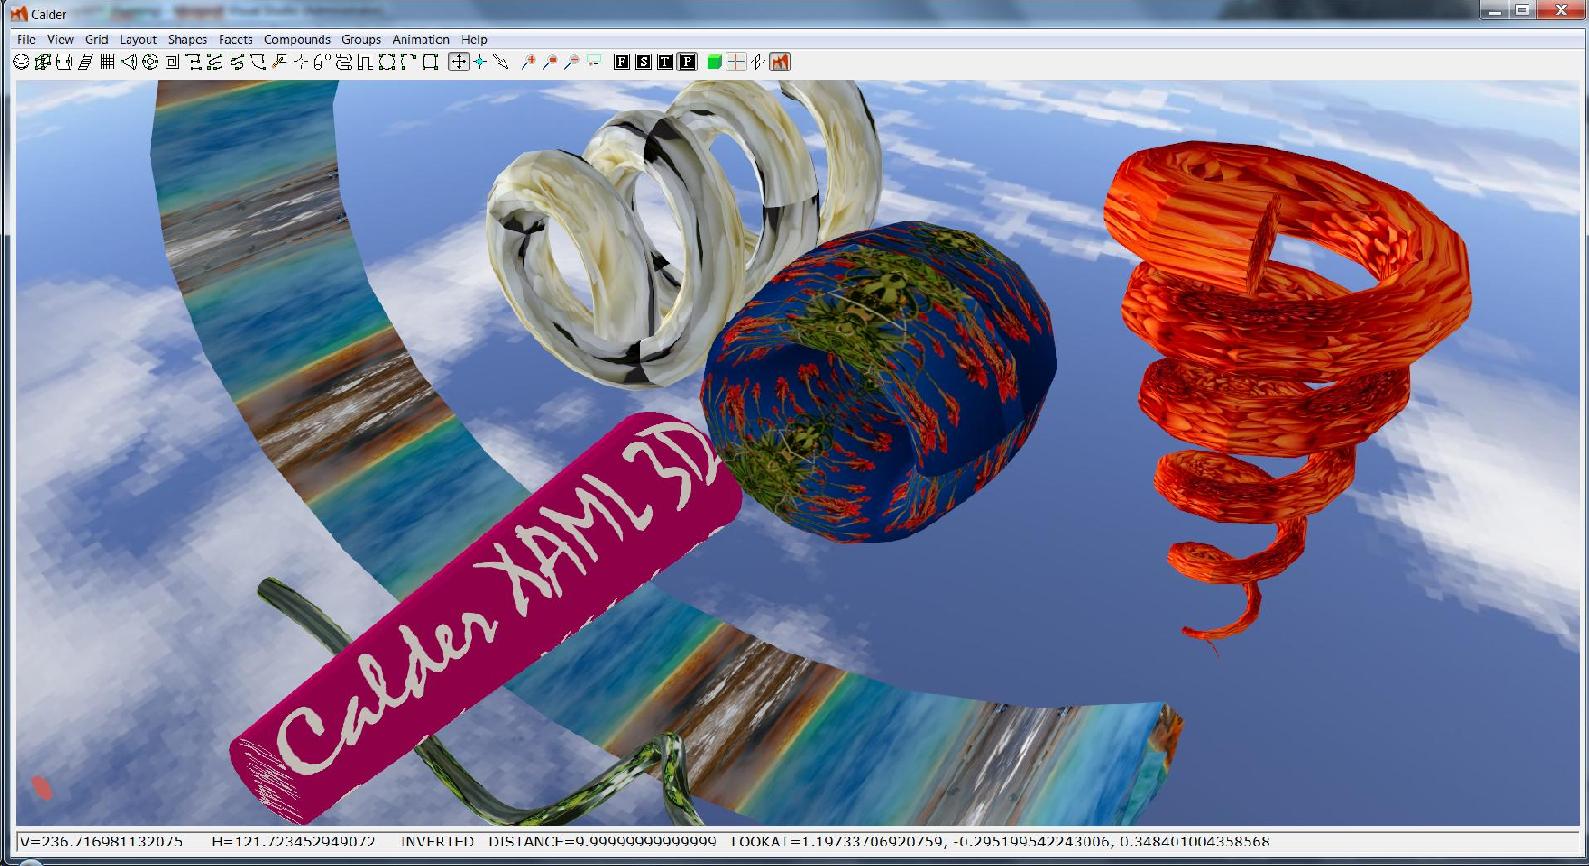Open the Shapes menu
This screenshot has height=866, width=1589.
pyautogui.click(x=187, y=40)
